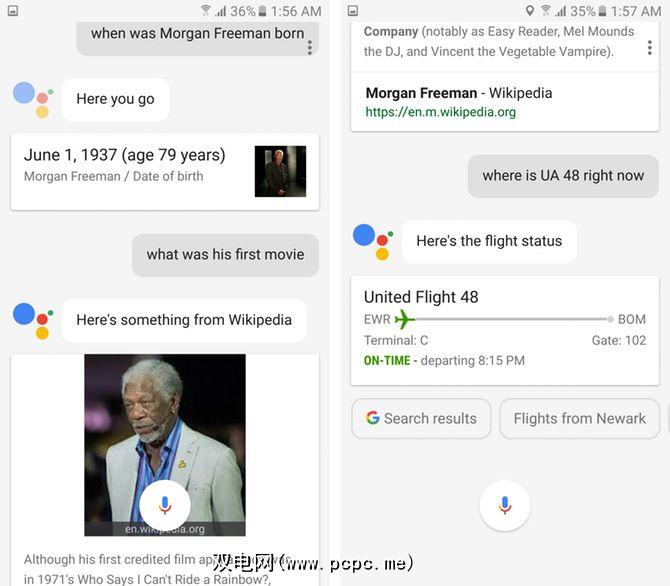Tap the Search results suggestion chip
670x586 pixels.
pos(421,418)
